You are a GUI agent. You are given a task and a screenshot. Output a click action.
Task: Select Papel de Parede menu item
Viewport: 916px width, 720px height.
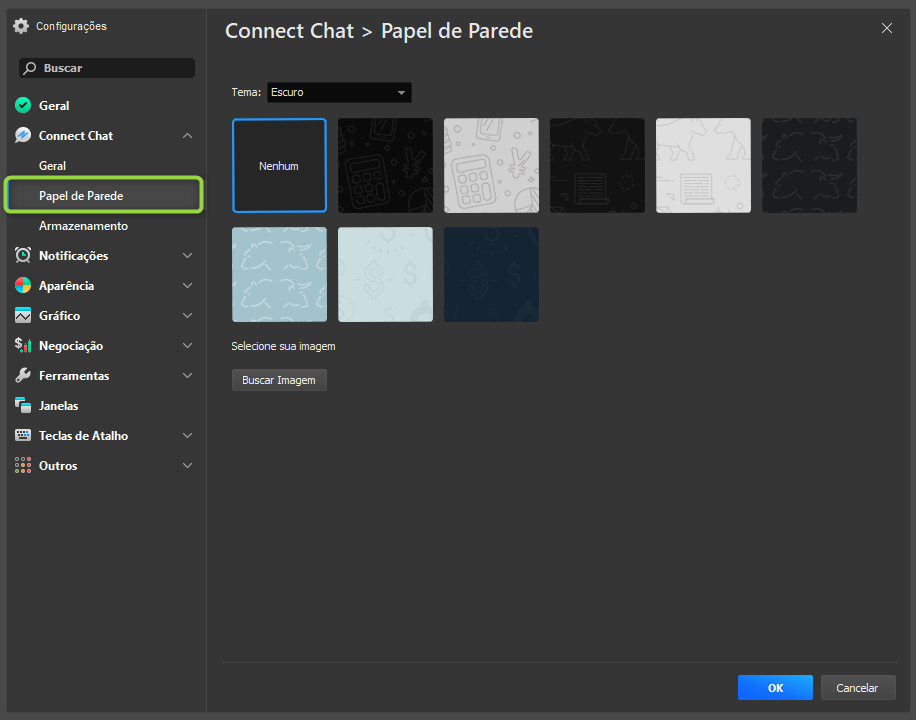point(103,195)
